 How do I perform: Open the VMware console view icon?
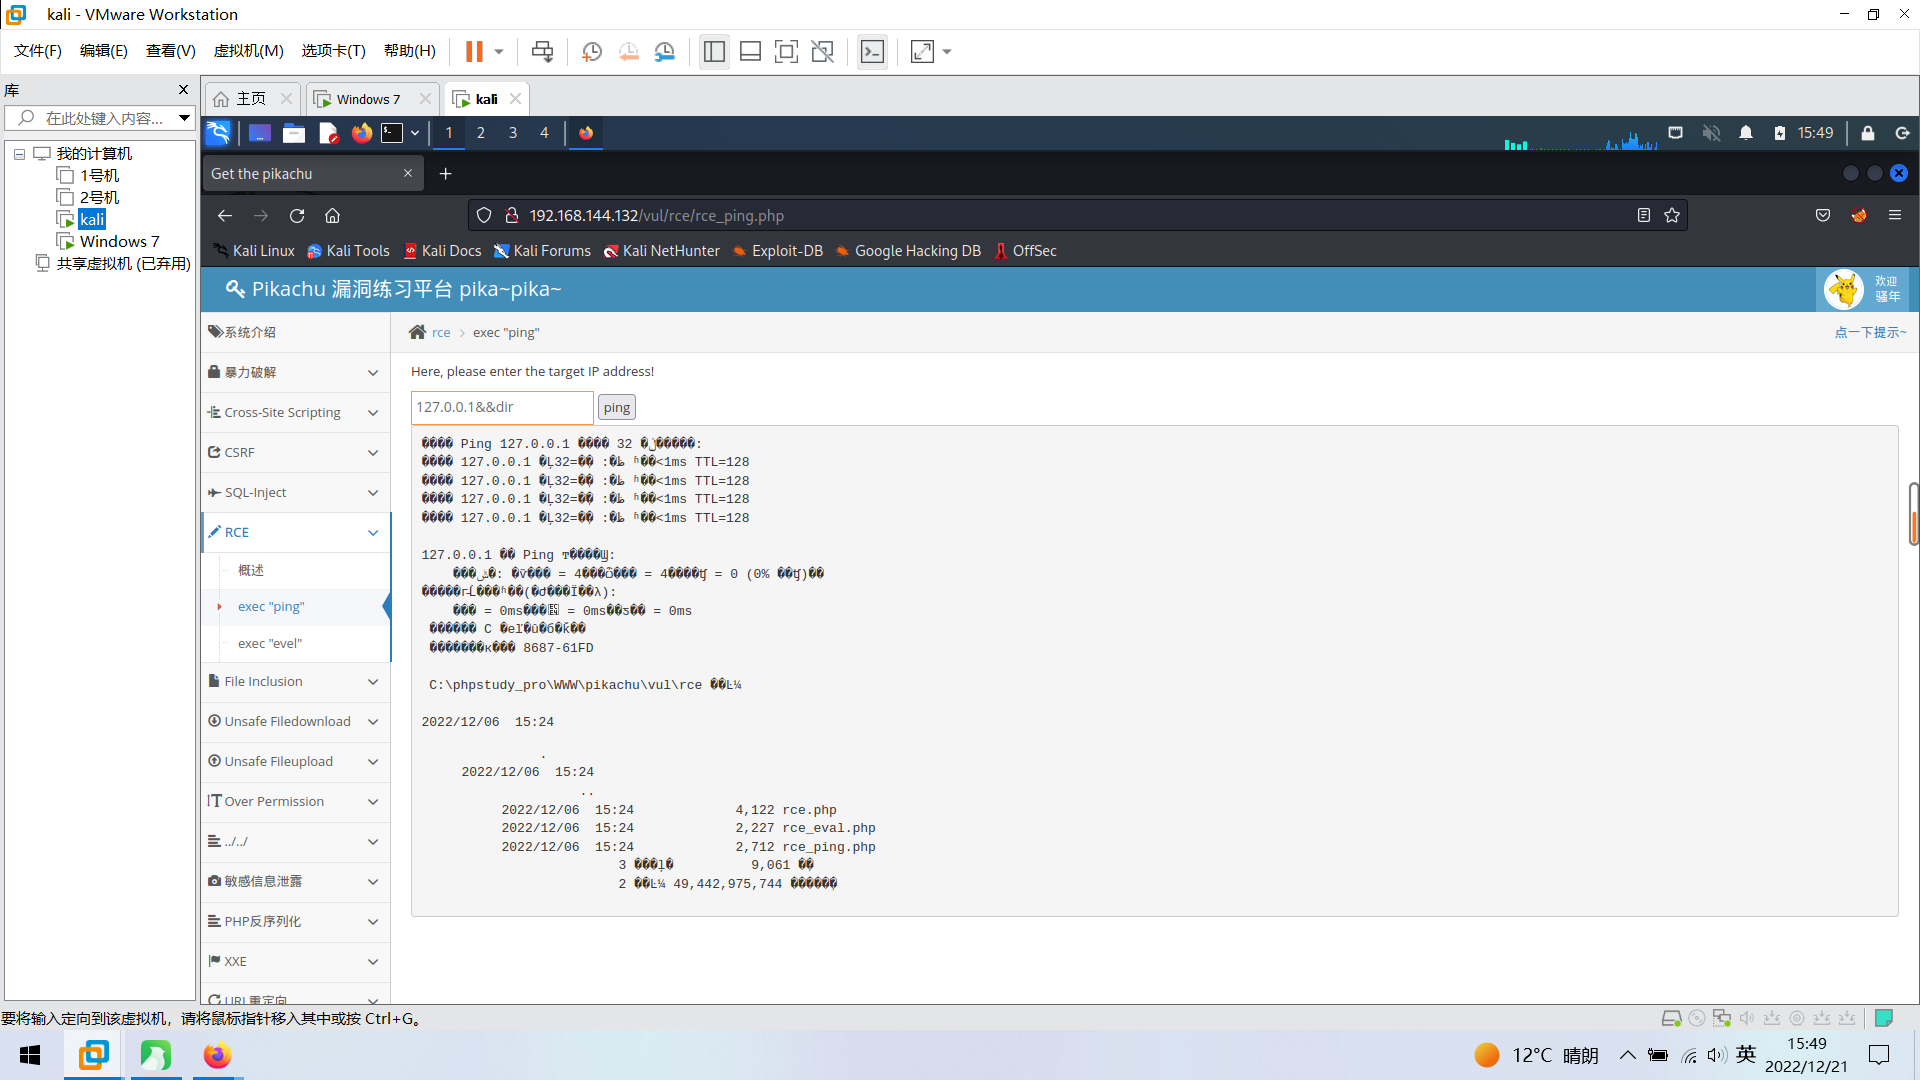(x=872, y=51)
